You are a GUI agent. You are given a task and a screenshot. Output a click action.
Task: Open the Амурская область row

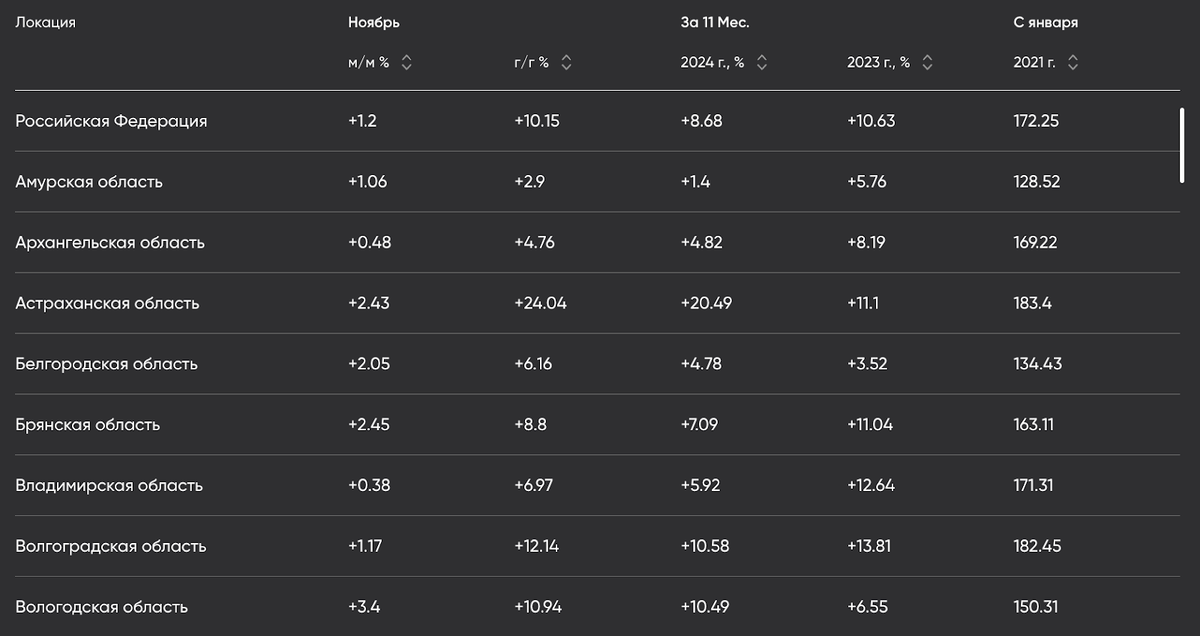click(x=89, y=182)
